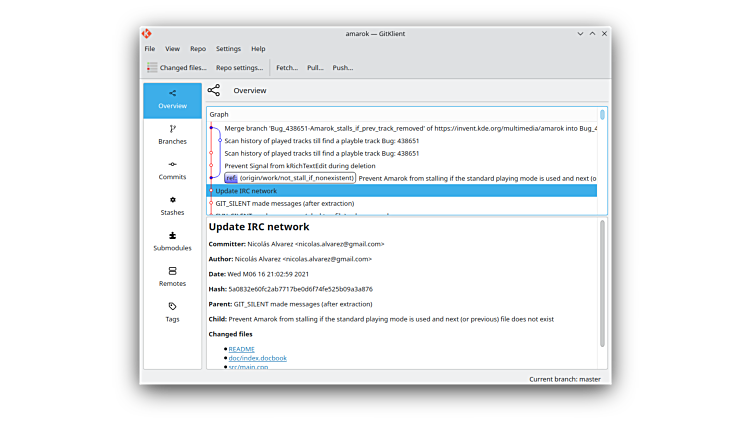Open the doc/index.docbook file link
This screenshot has height=423, width=752.
click(257, 358)
